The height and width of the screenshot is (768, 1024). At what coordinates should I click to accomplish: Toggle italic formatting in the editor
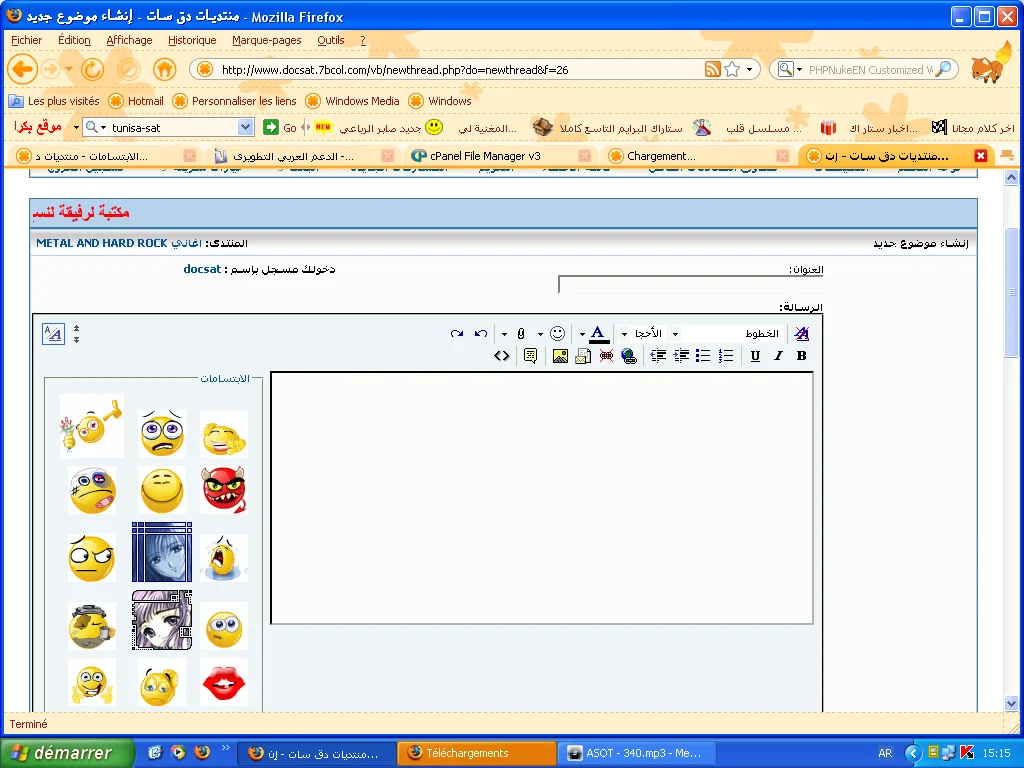point(778,356)
